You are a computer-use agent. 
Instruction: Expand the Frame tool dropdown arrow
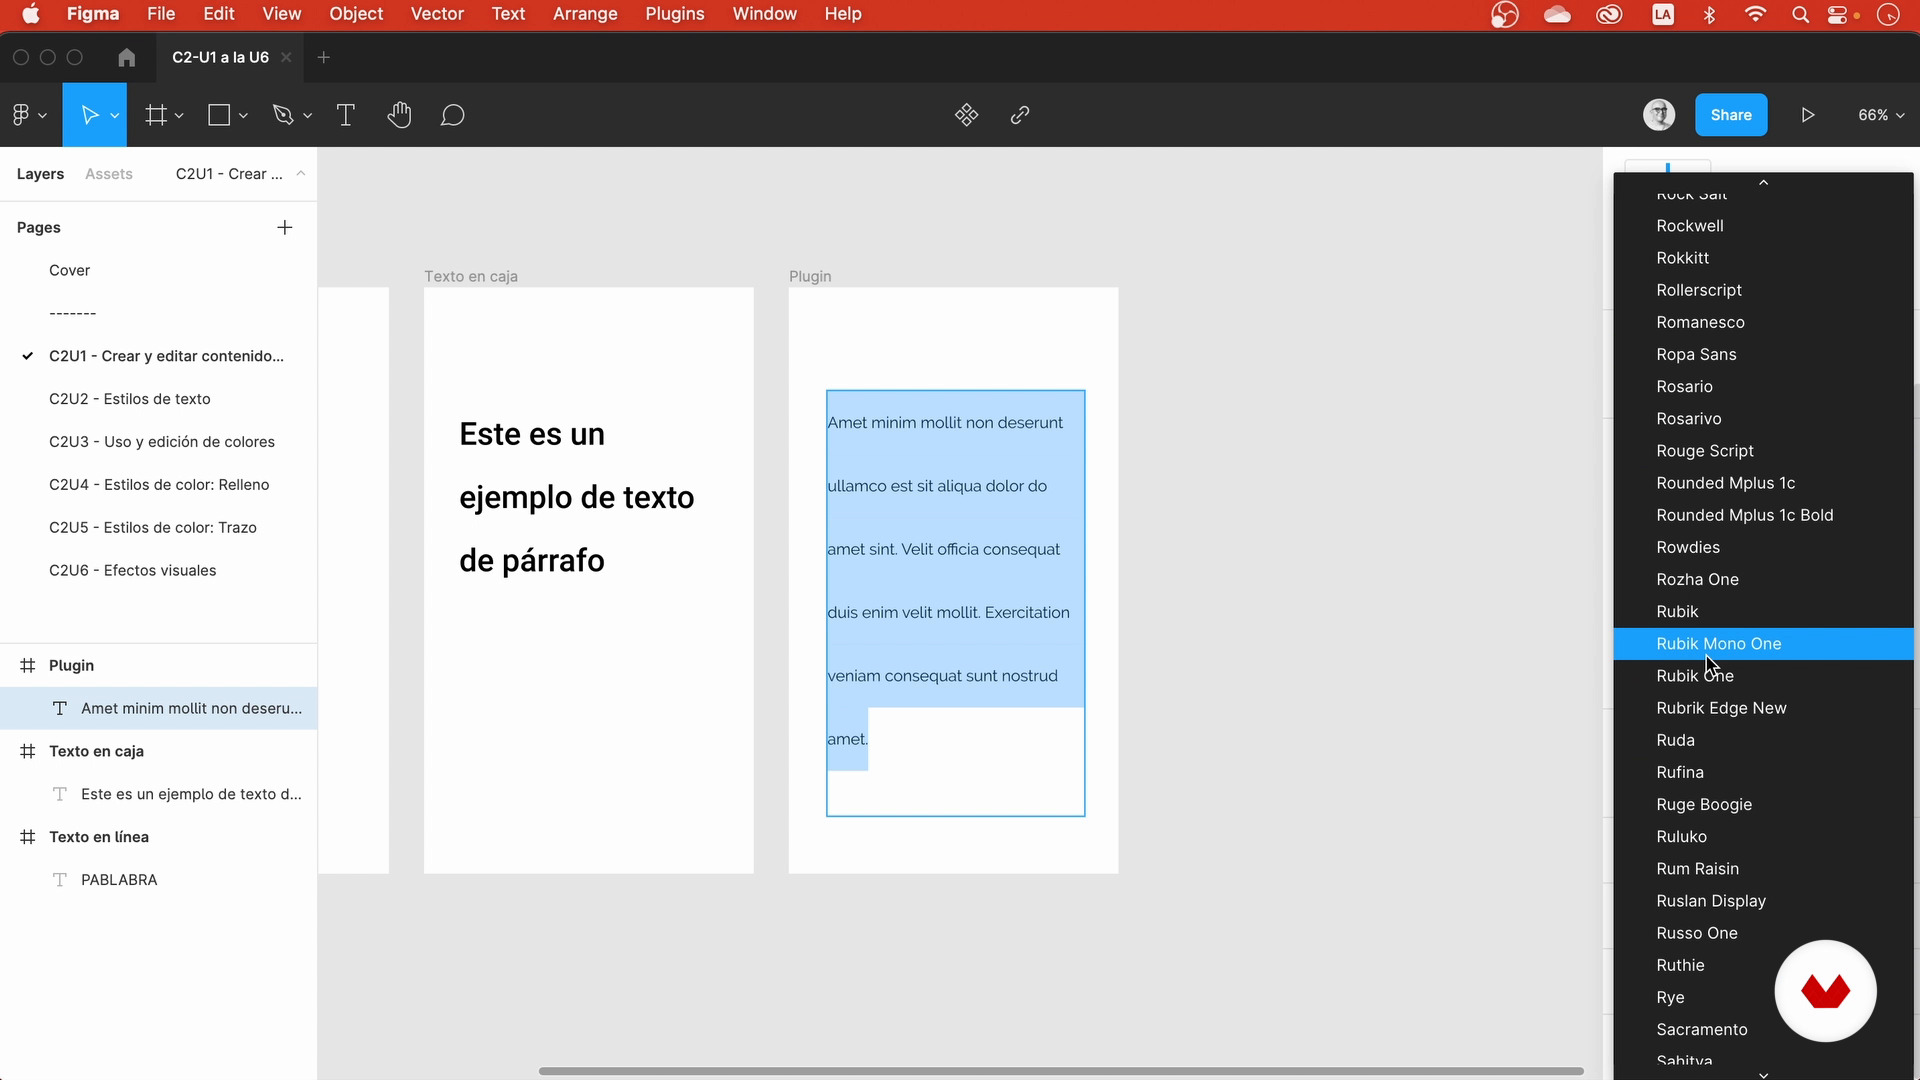point(179,116)
